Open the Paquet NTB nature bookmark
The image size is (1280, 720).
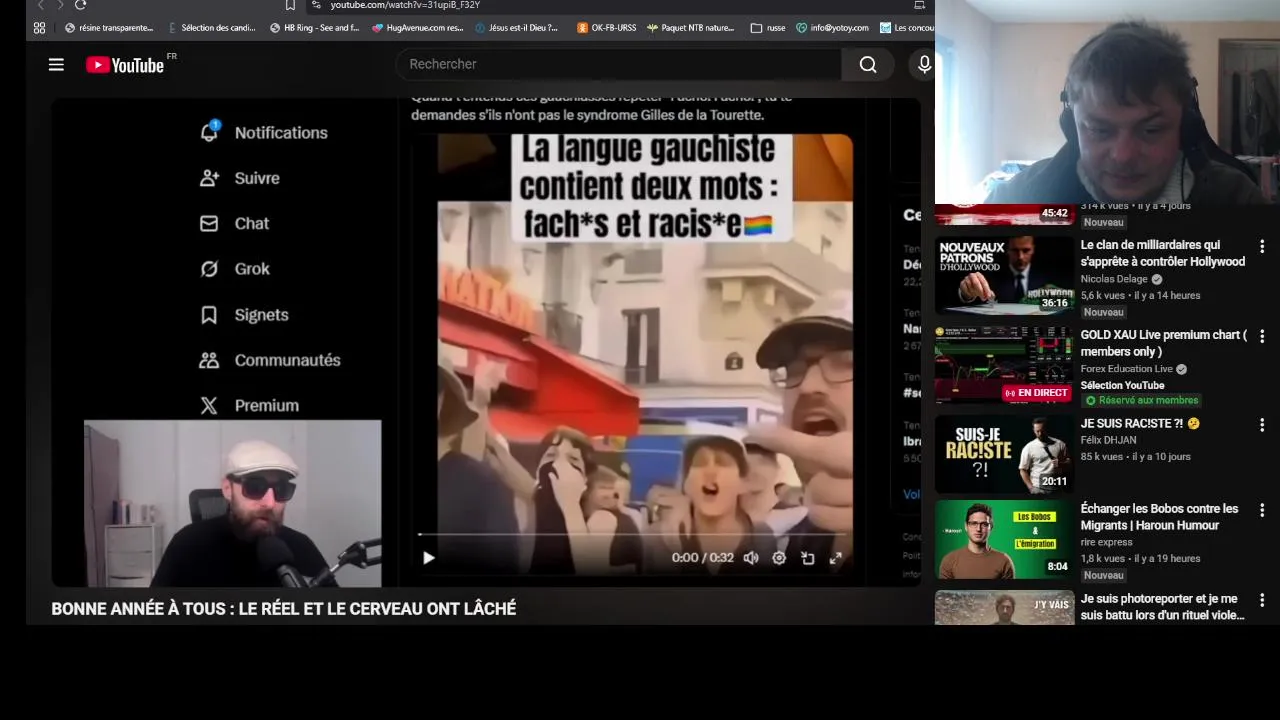[690, 28]
